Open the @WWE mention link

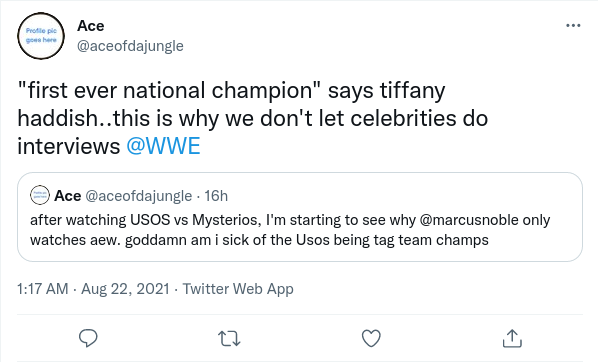[x=163, y=146]
